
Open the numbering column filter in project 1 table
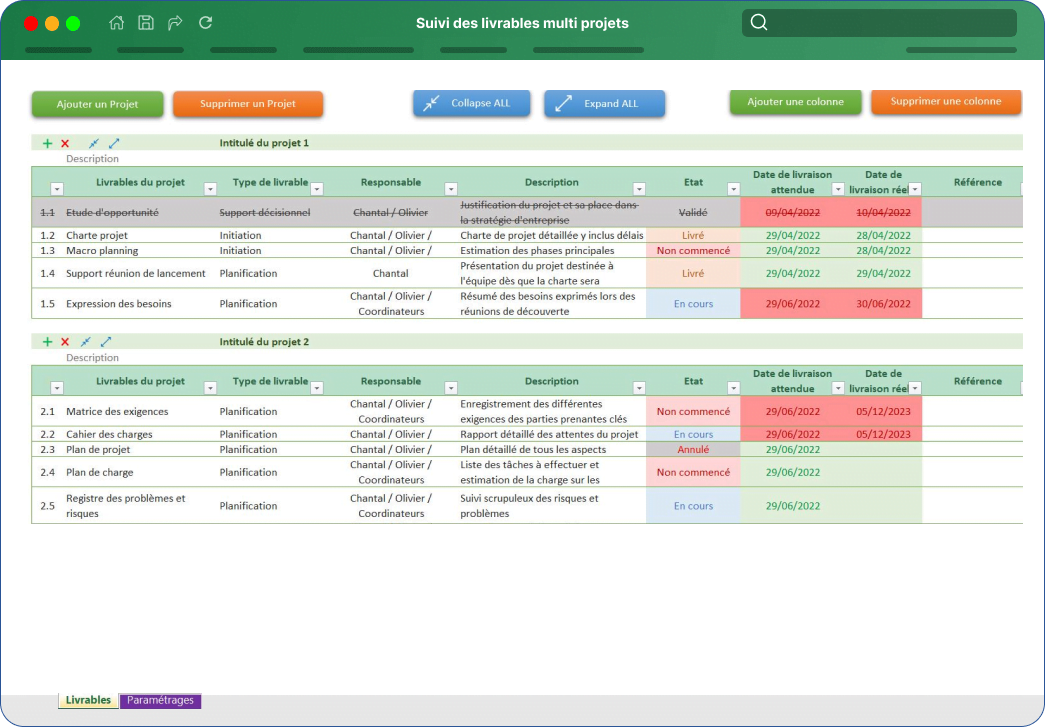click(57, 189)
